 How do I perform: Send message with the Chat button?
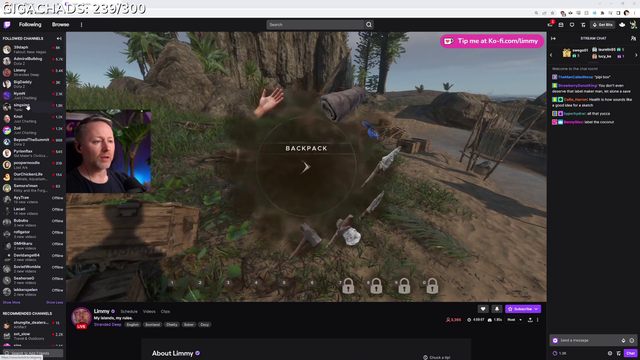point(630,353)
